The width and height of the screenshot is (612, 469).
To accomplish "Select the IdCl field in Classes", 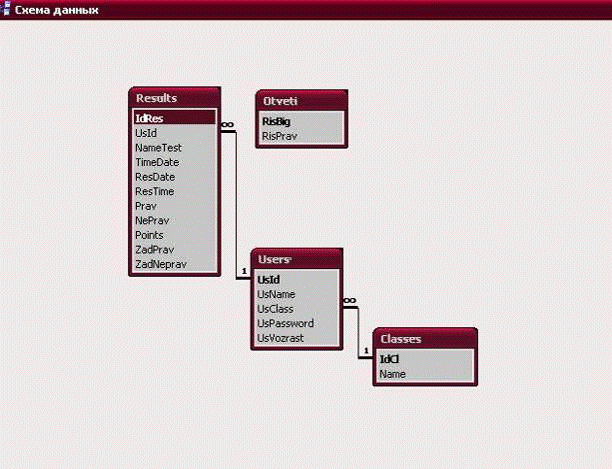I will [x=389, y=359].
